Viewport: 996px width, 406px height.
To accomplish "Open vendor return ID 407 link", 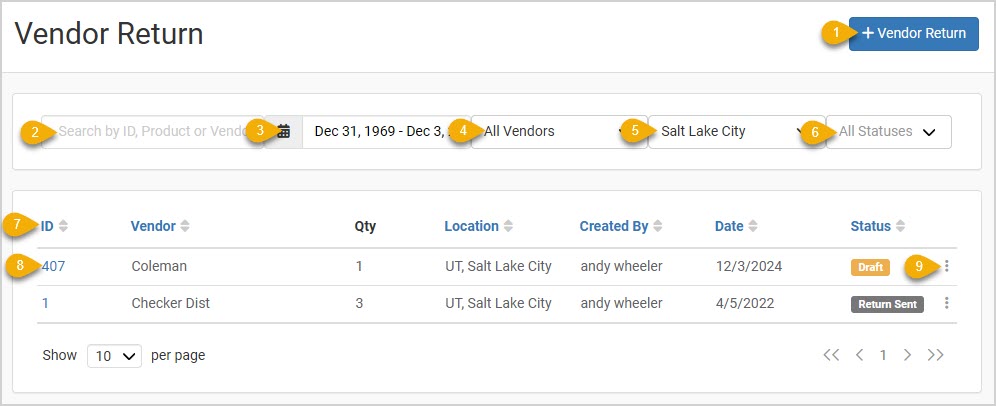I will pos(53,266).
